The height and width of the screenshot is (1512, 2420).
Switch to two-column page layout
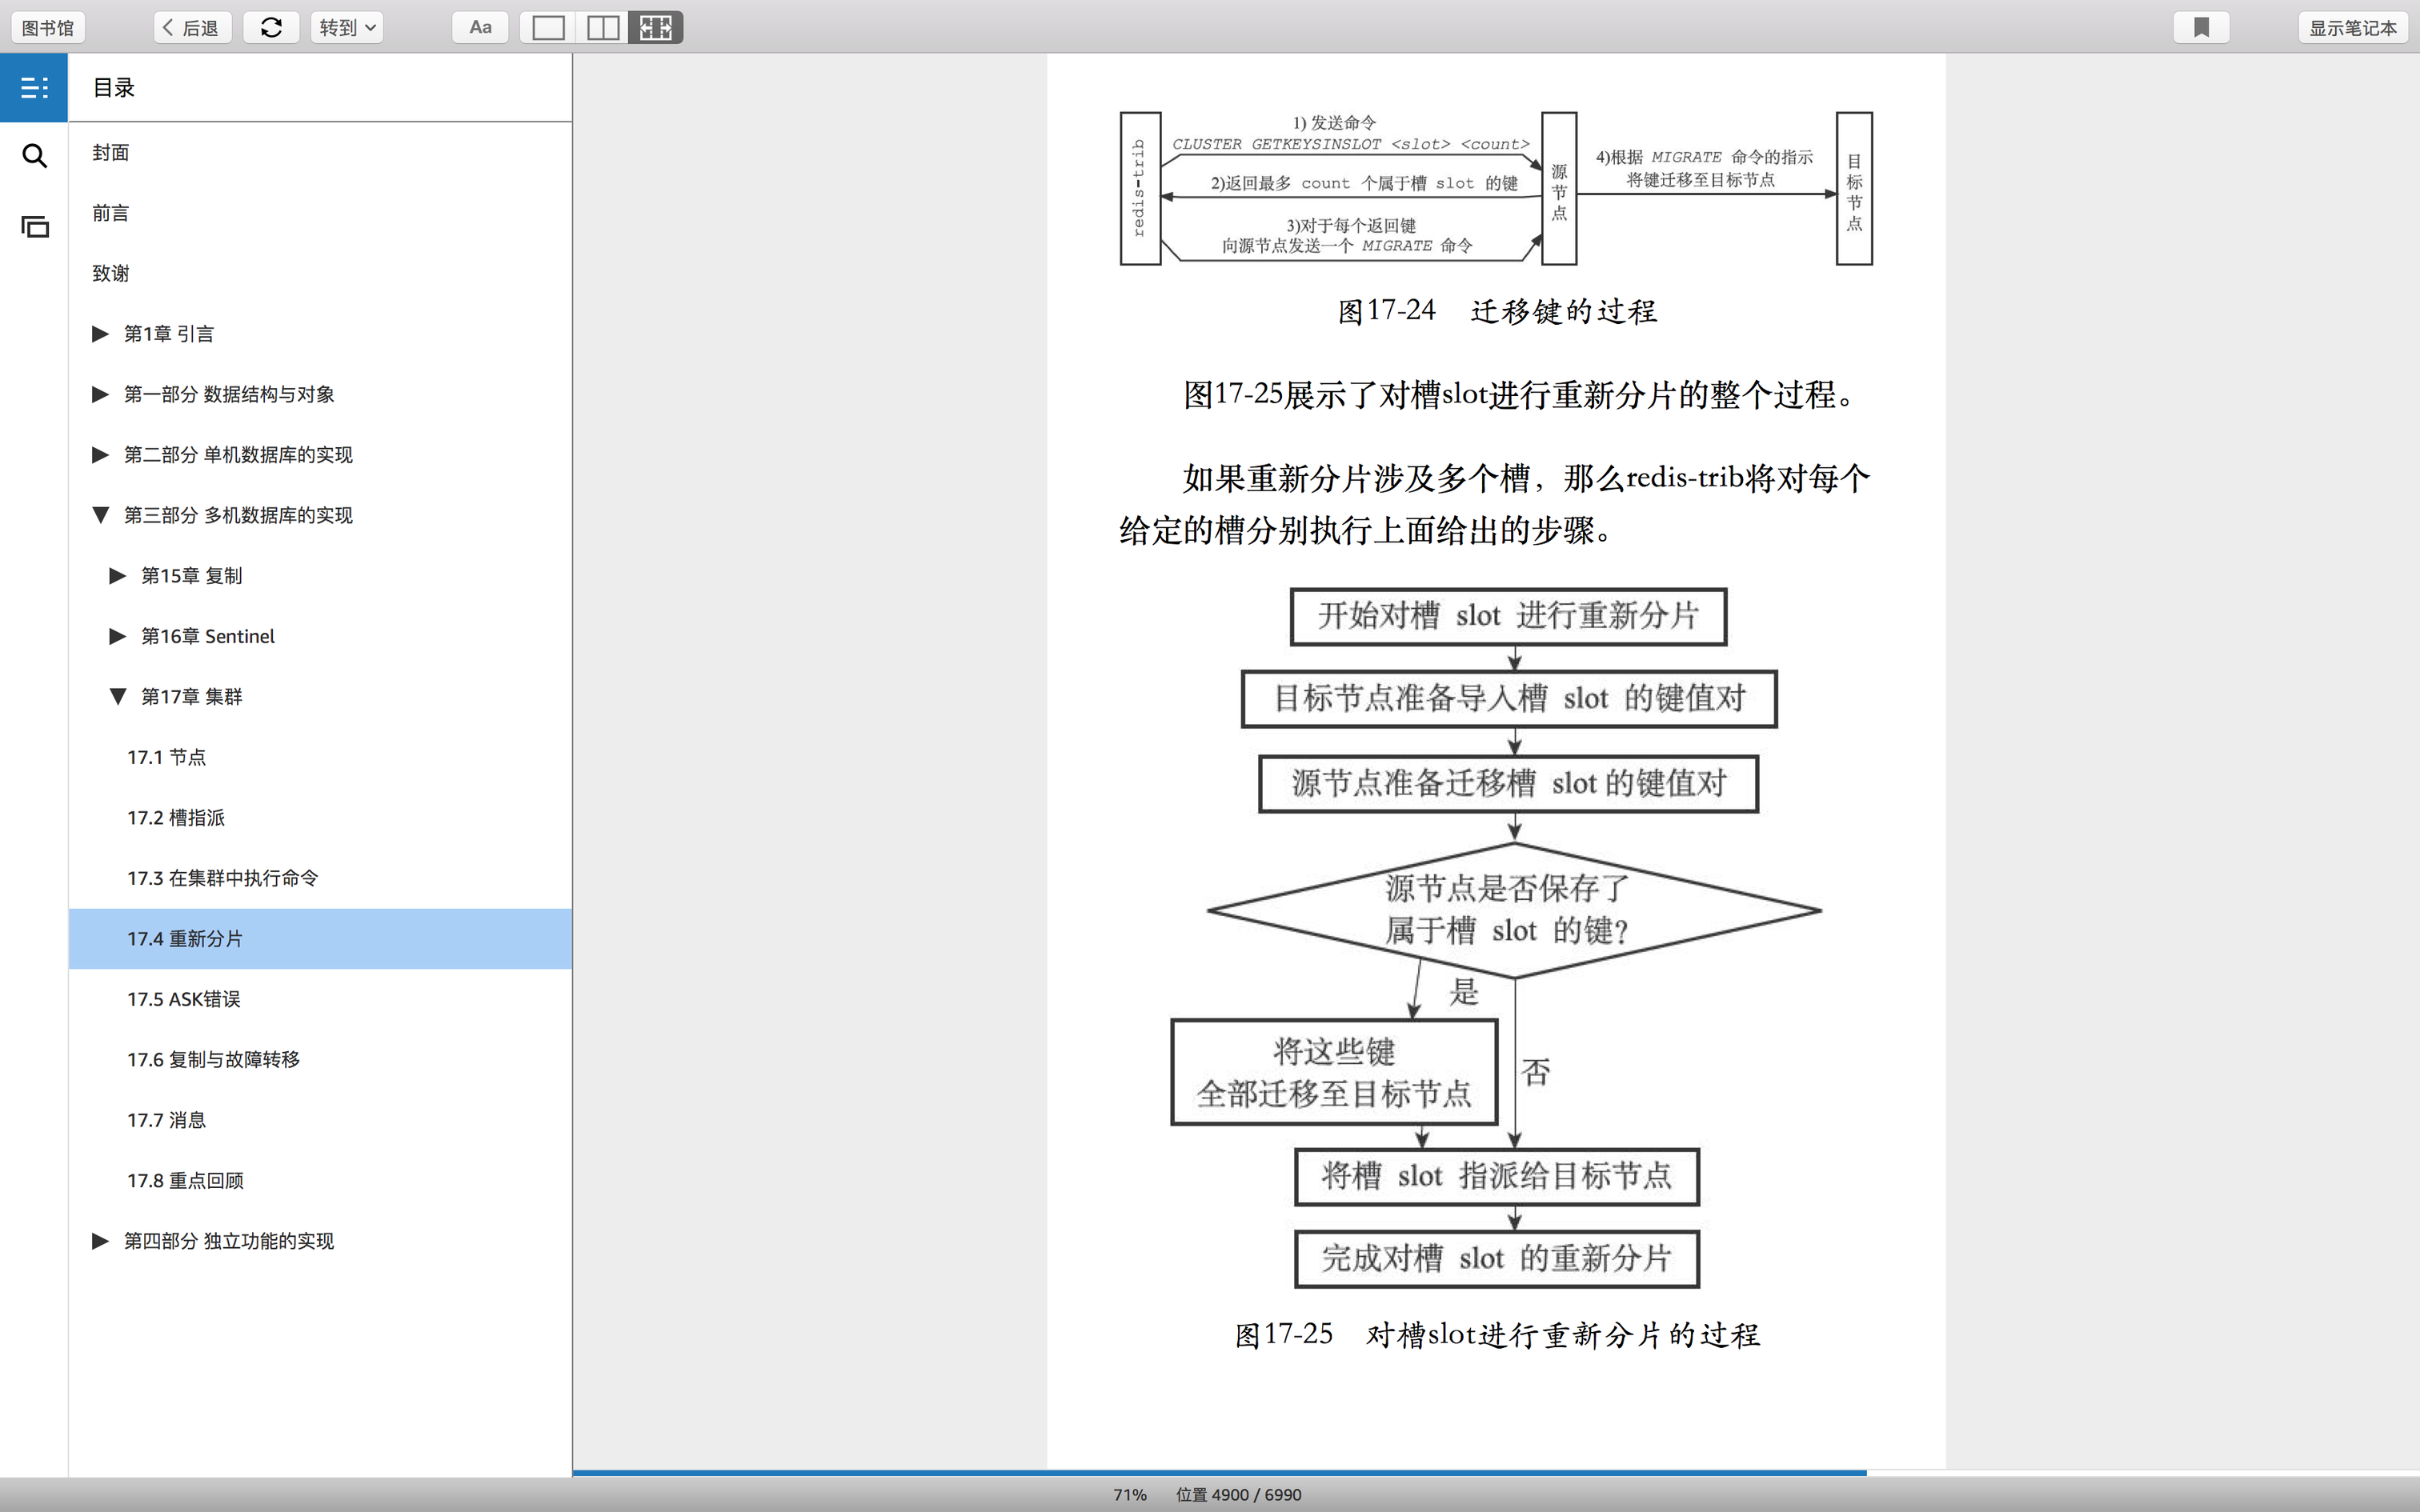(602, 27)
